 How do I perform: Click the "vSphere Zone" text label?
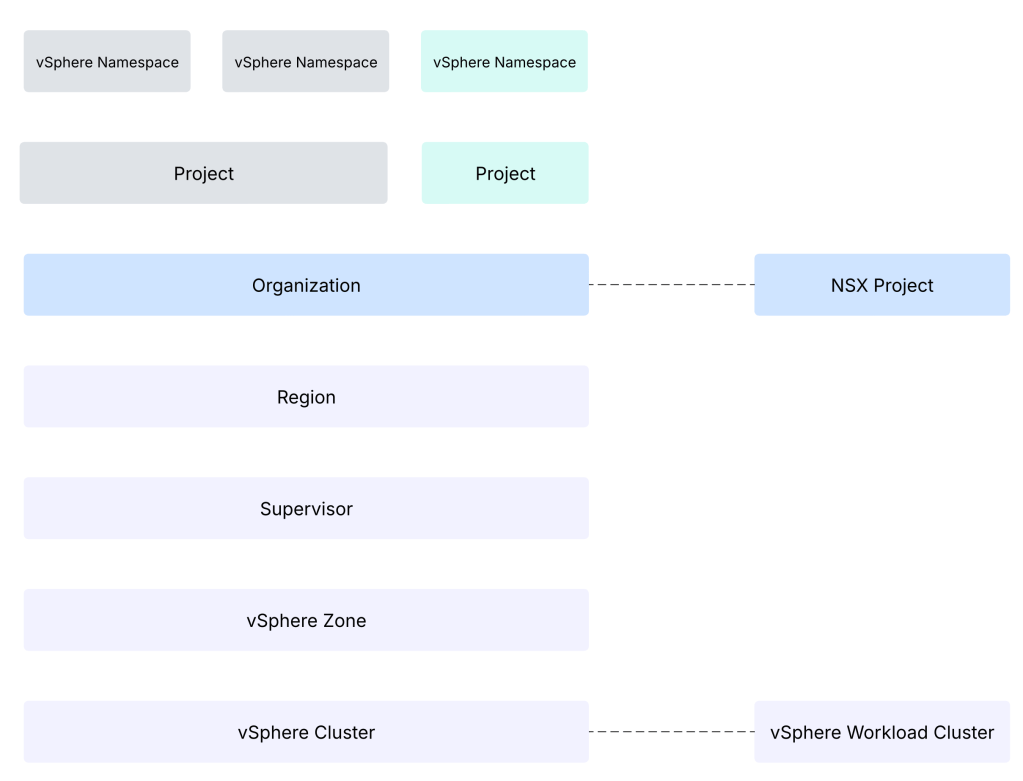pos(306,620)
